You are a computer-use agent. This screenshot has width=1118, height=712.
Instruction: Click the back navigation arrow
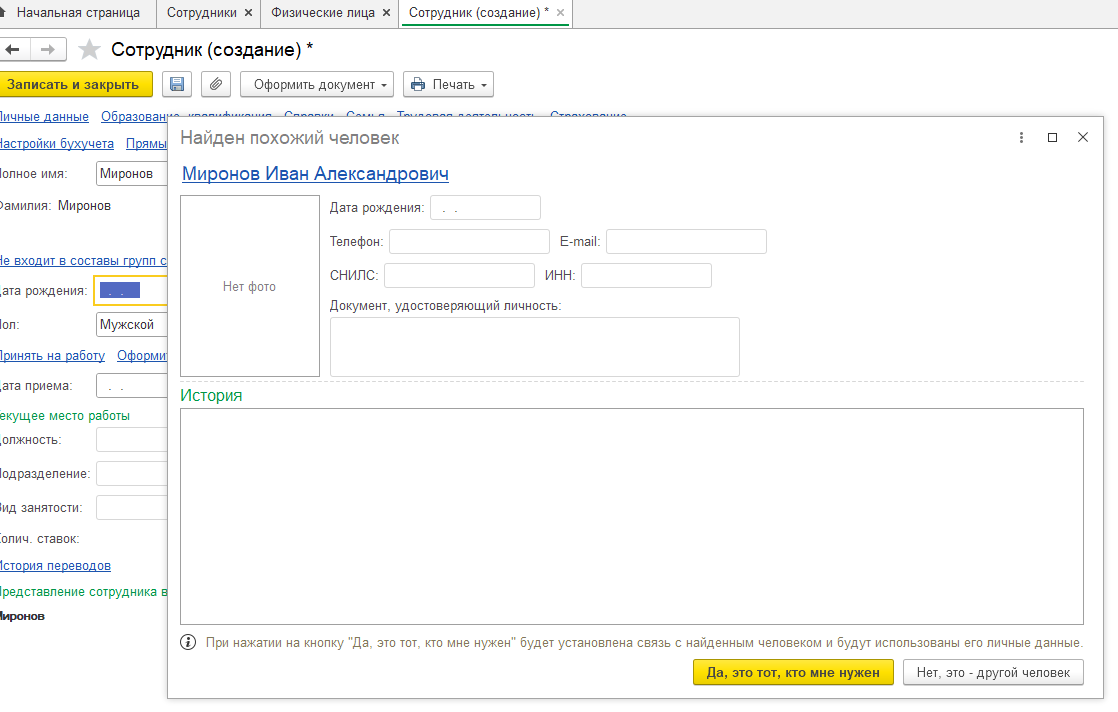coord(14,49)
